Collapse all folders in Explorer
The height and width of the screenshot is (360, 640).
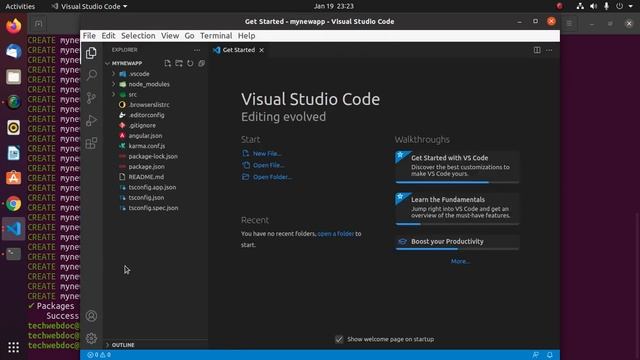pos(201,63)
